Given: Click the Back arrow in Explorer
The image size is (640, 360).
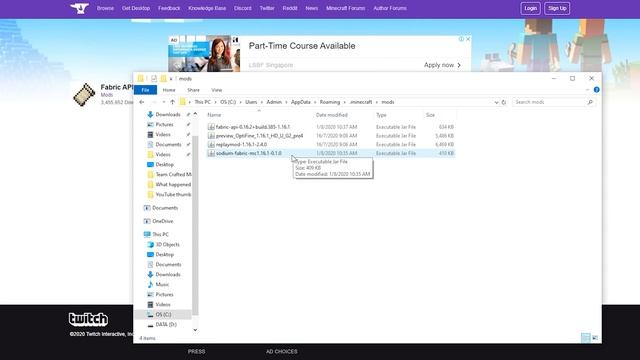Looking at the screenshot, I should pos(142,102).
